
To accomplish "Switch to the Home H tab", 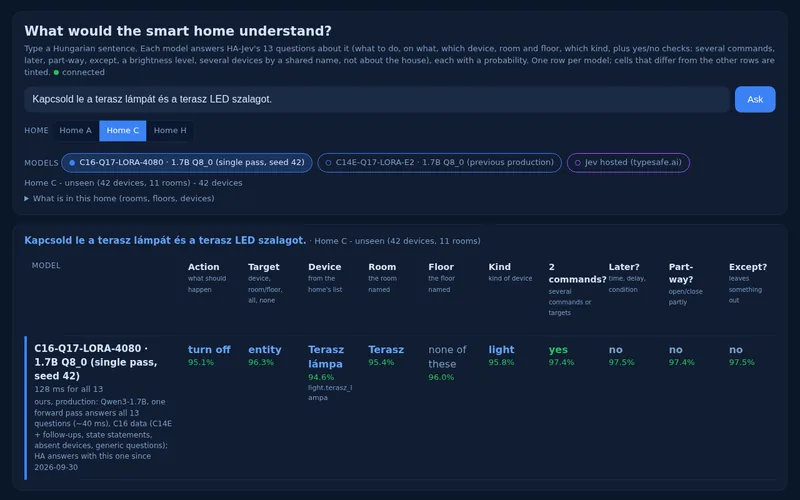I will point(170,131).
